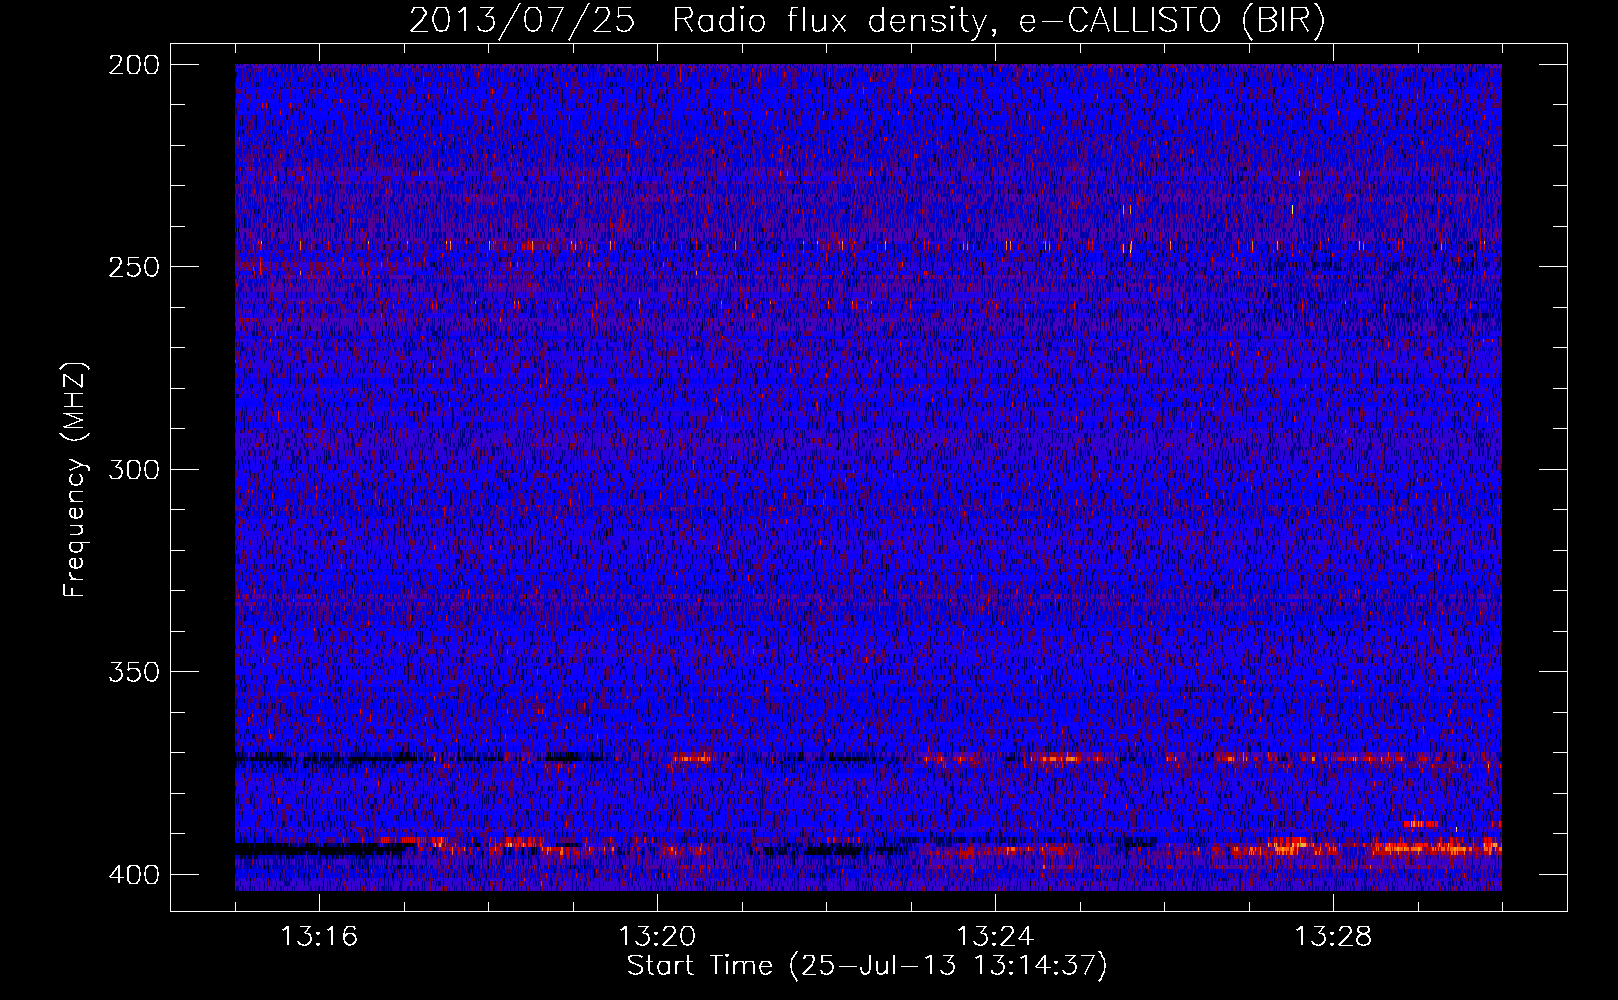Click the 350 frequency tick label
Image resolution: width=1618 pixels, height=1000 pixels.
pyautogui.click(x=133, y=671)
